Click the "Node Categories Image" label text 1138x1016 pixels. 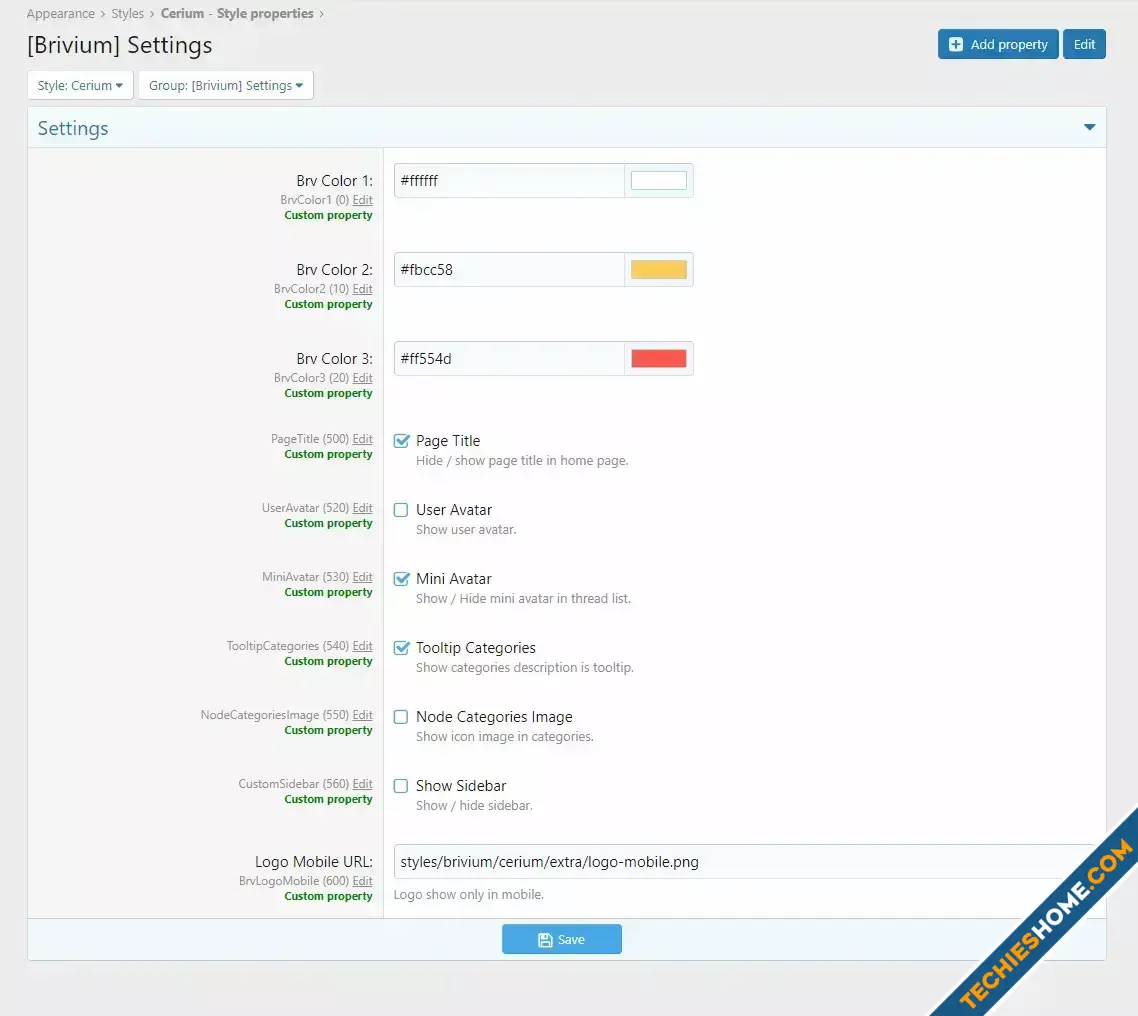pos(494,716)
